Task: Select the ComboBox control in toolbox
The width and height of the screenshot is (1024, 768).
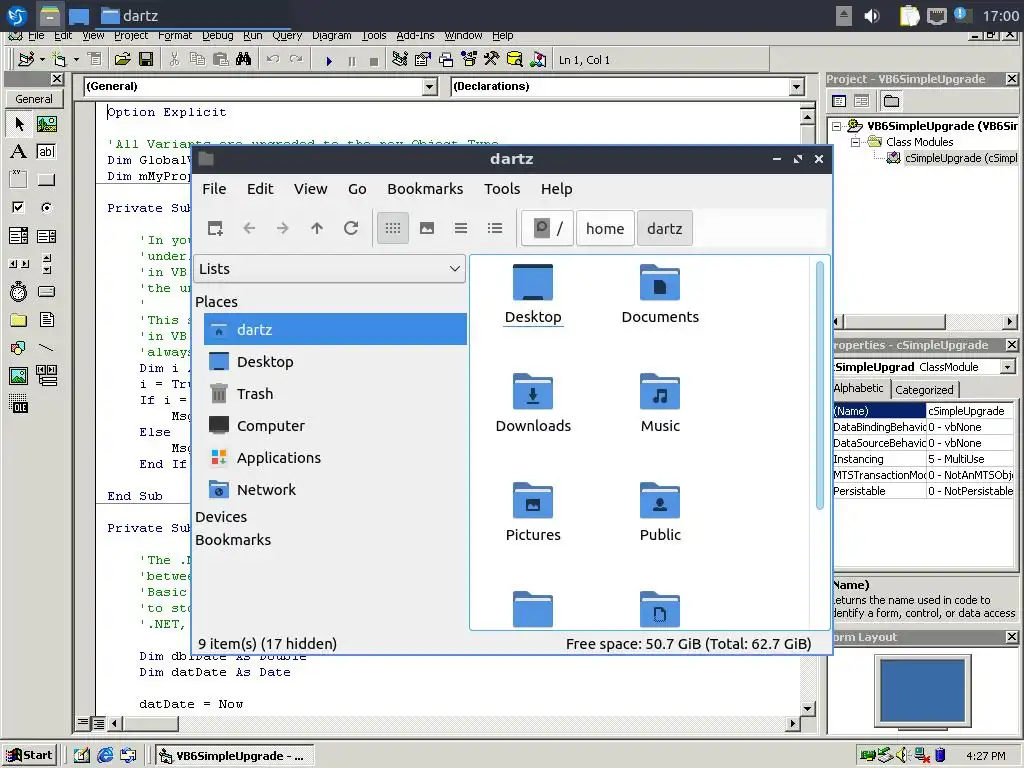Action: pos(19,236)
